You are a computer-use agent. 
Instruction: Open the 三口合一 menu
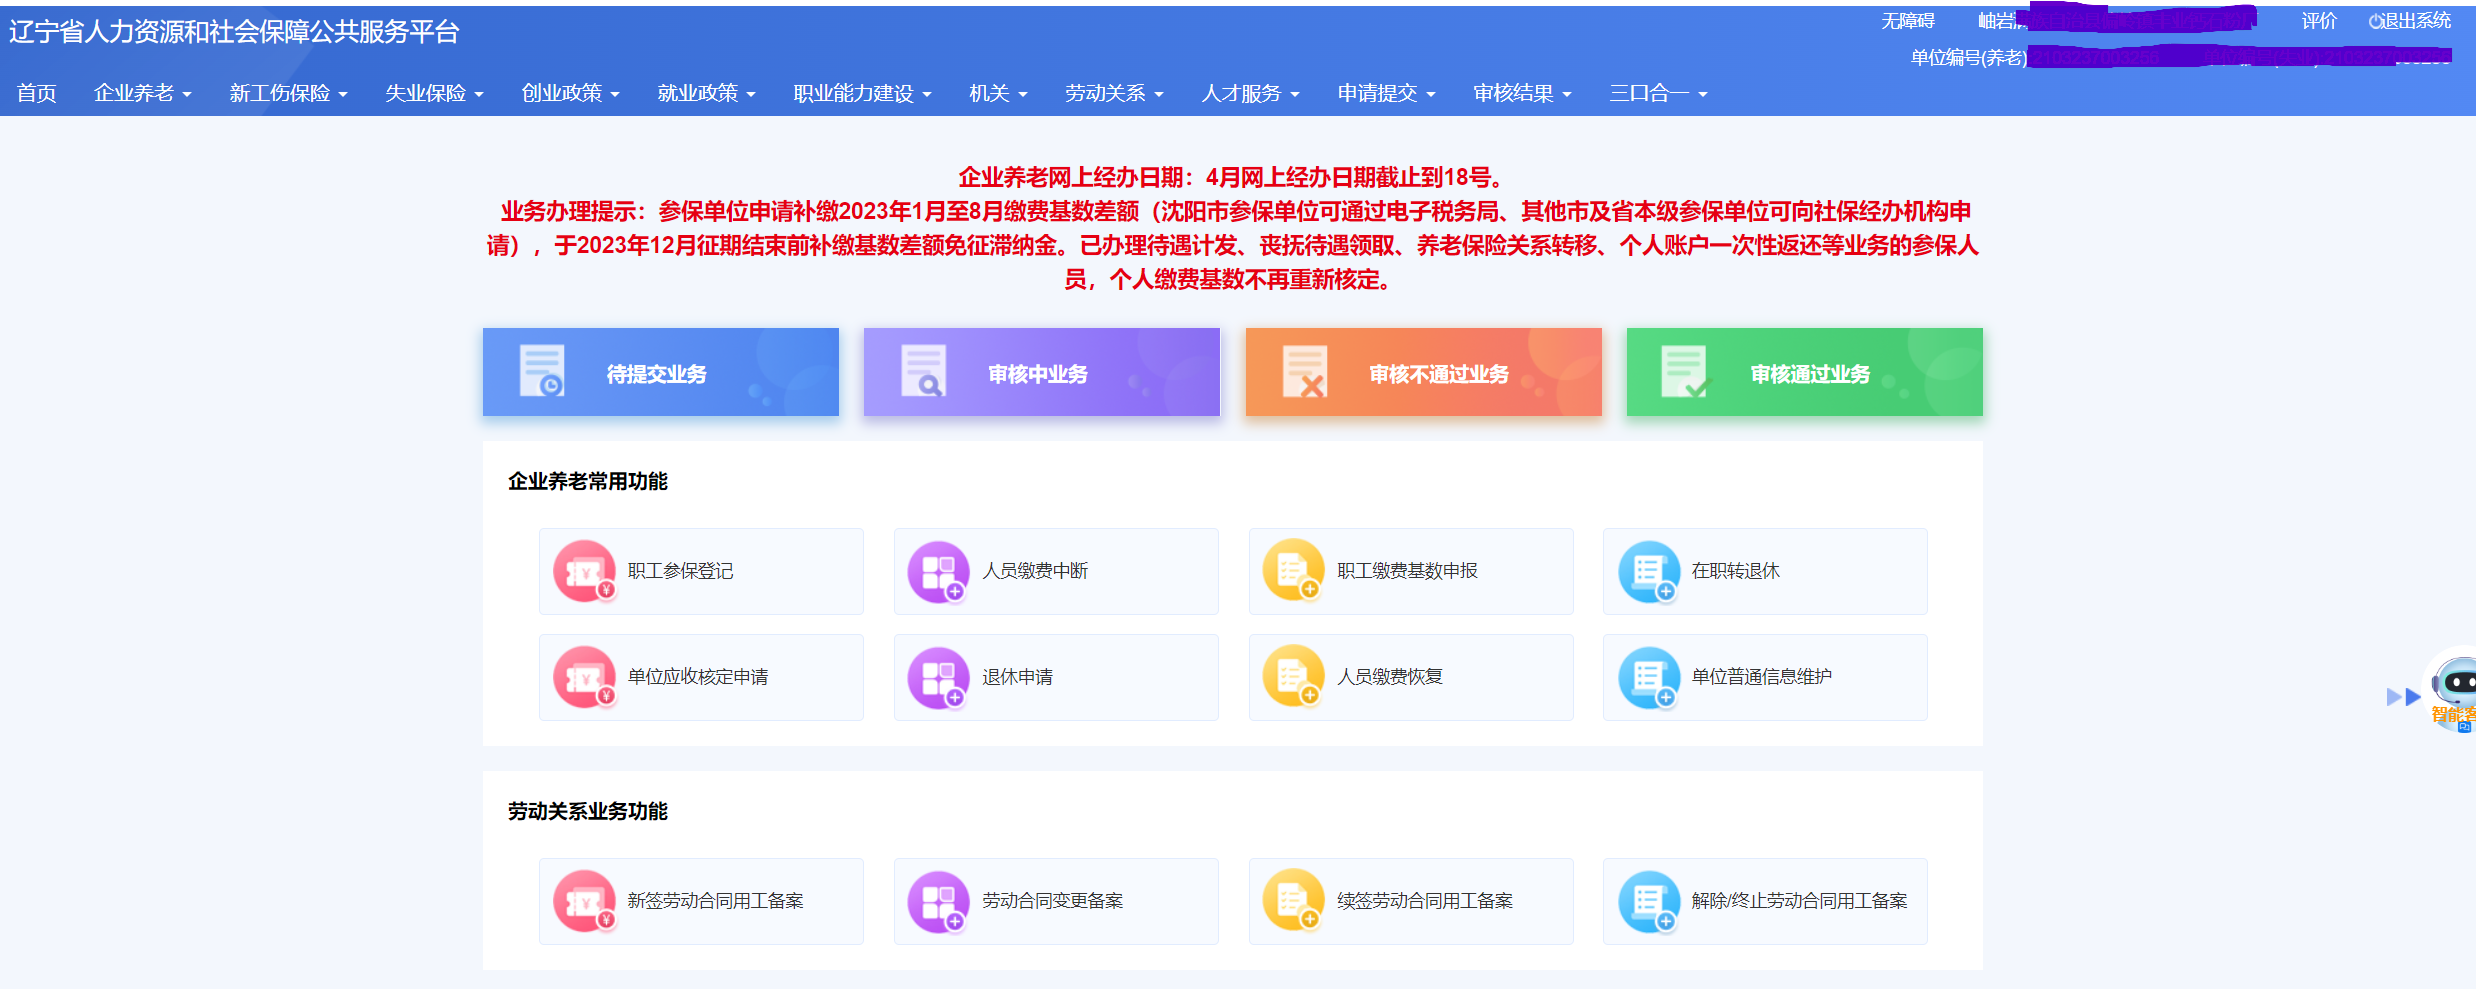pyautogui.click(x=1658, y=93)
